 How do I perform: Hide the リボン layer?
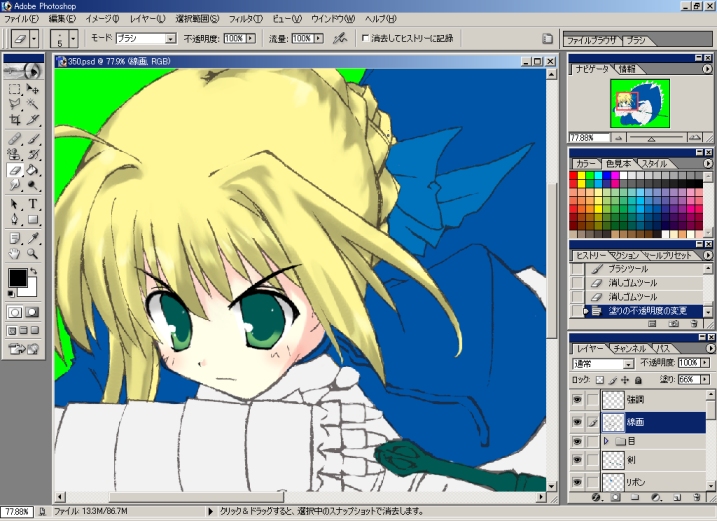577,482
